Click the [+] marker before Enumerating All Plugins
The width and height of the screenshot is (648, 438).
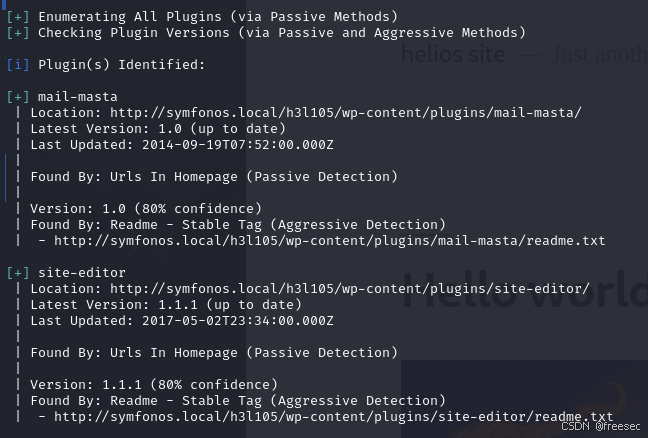coord(18,17)
